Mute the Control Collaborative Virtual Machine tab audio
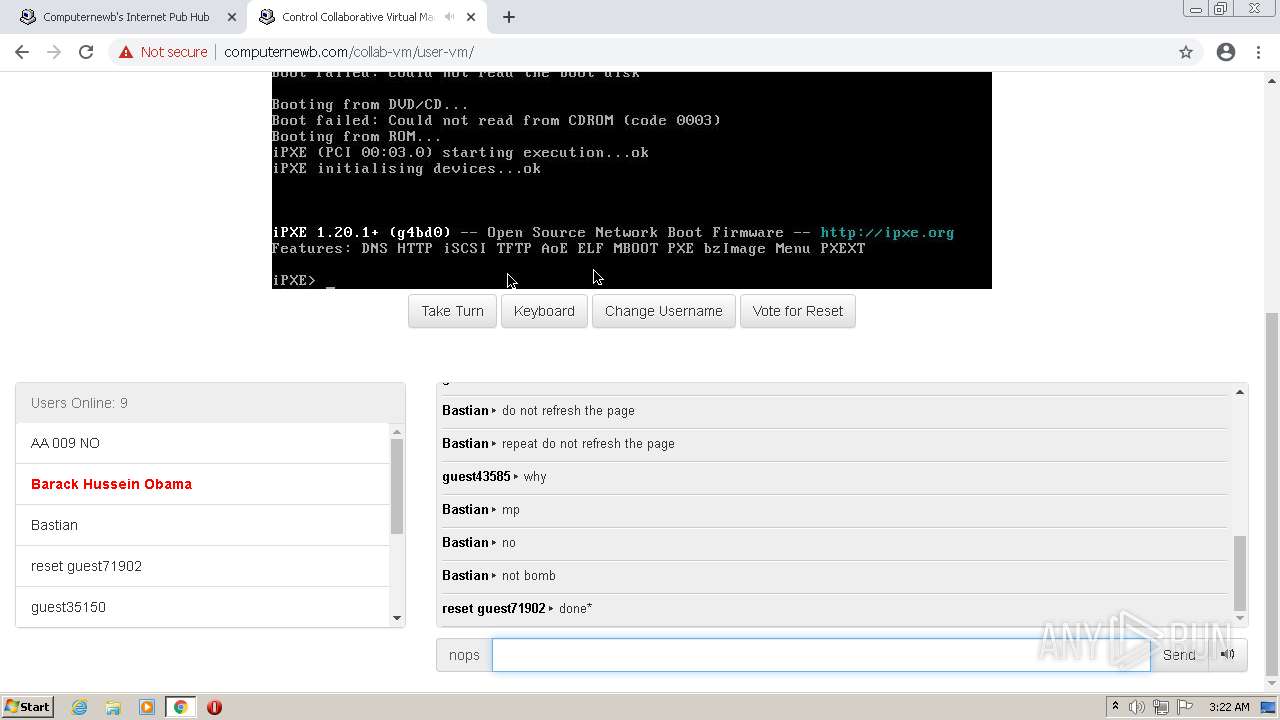This screenshot has height=720, width=1280. coord(449,17)
